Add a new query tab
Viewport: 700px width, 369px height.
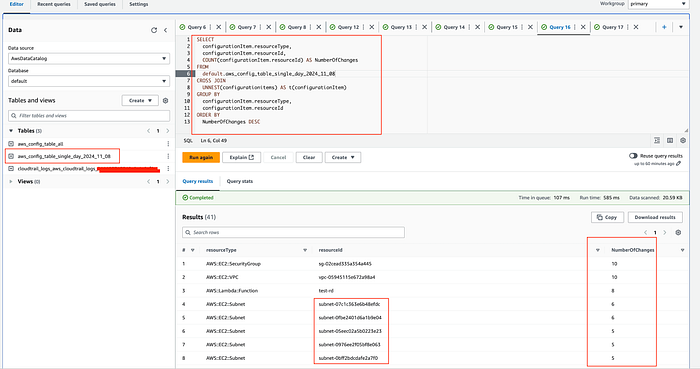[x=664, y=27]
